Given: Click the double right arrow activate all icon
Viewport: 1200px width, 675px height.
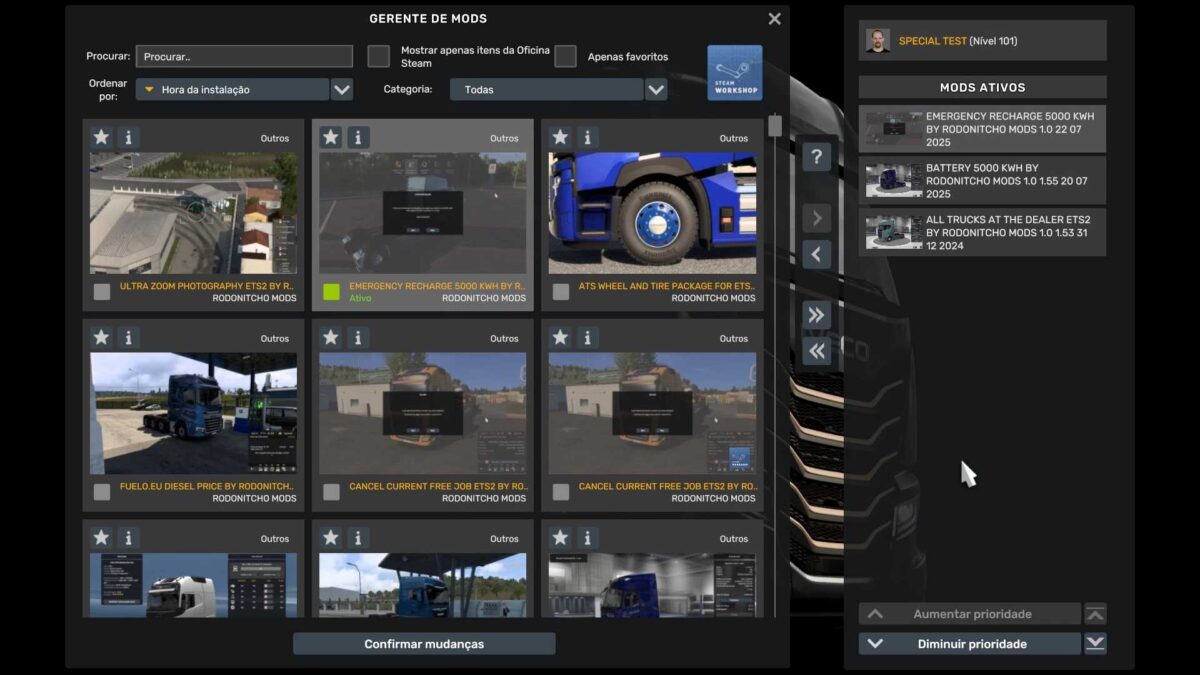Looking at the screenshot, I should point(816,315).
